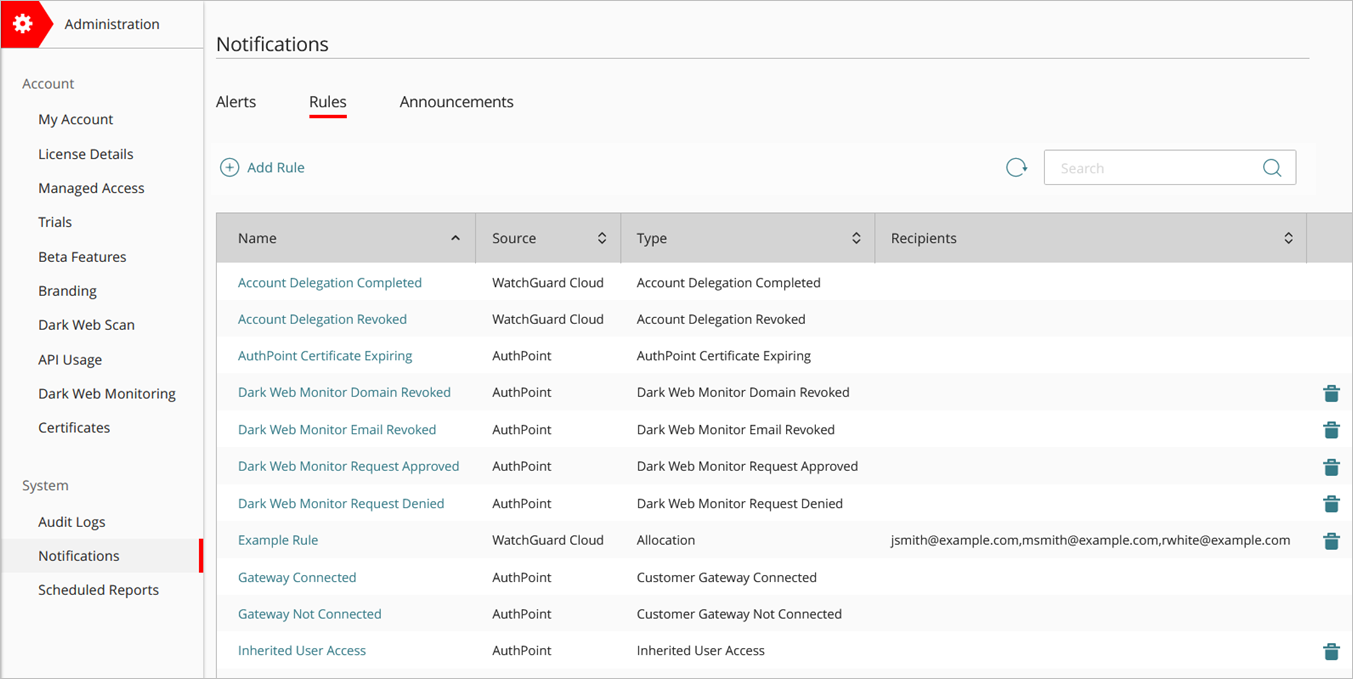Open the AuthPoint Certificate Expiring rule
Screen dimensions: 1353x679
(325, 355)
